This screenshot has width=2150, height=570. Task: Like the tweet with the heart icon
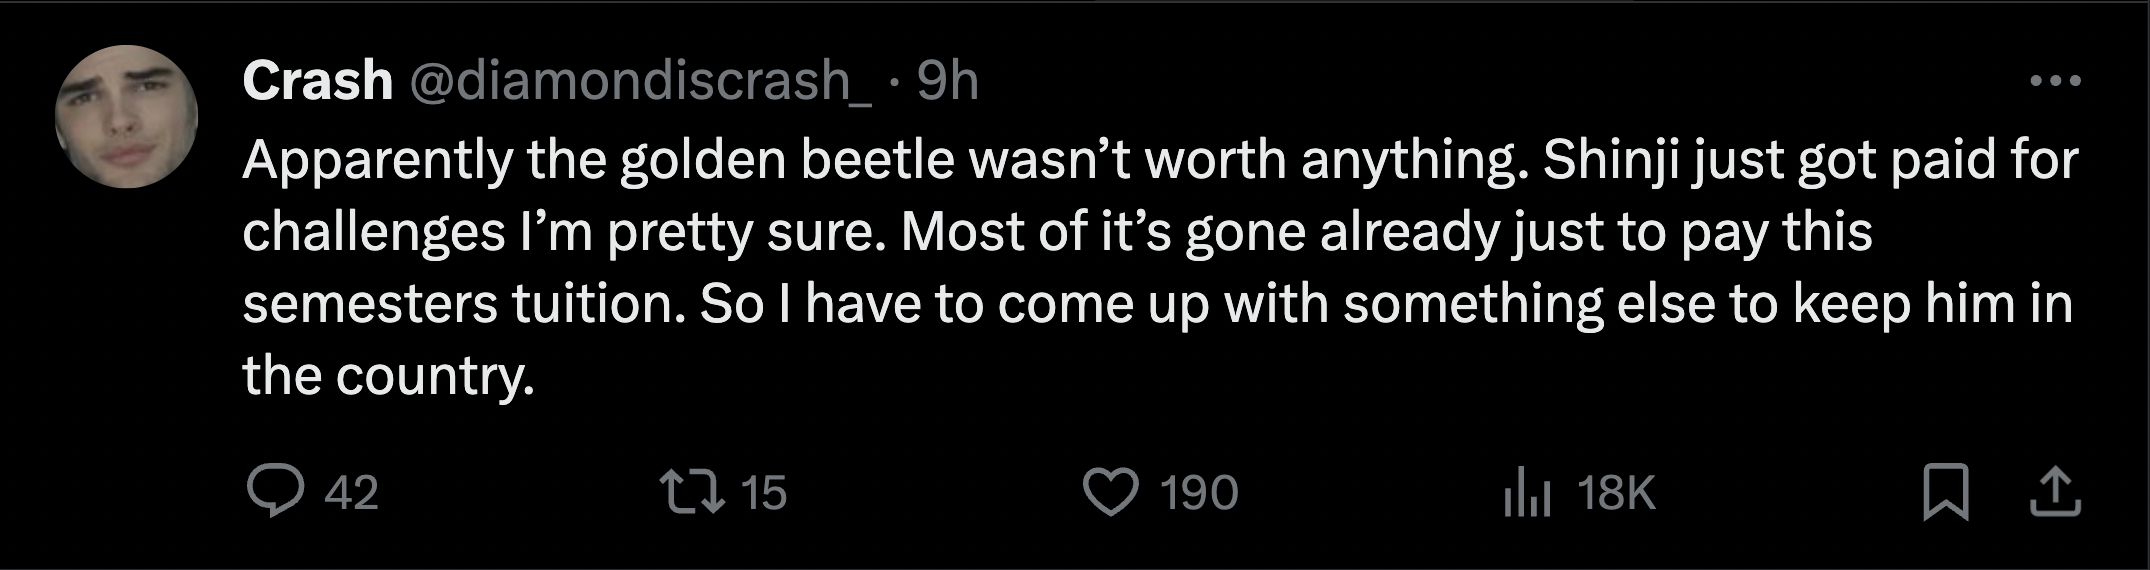1111,492
